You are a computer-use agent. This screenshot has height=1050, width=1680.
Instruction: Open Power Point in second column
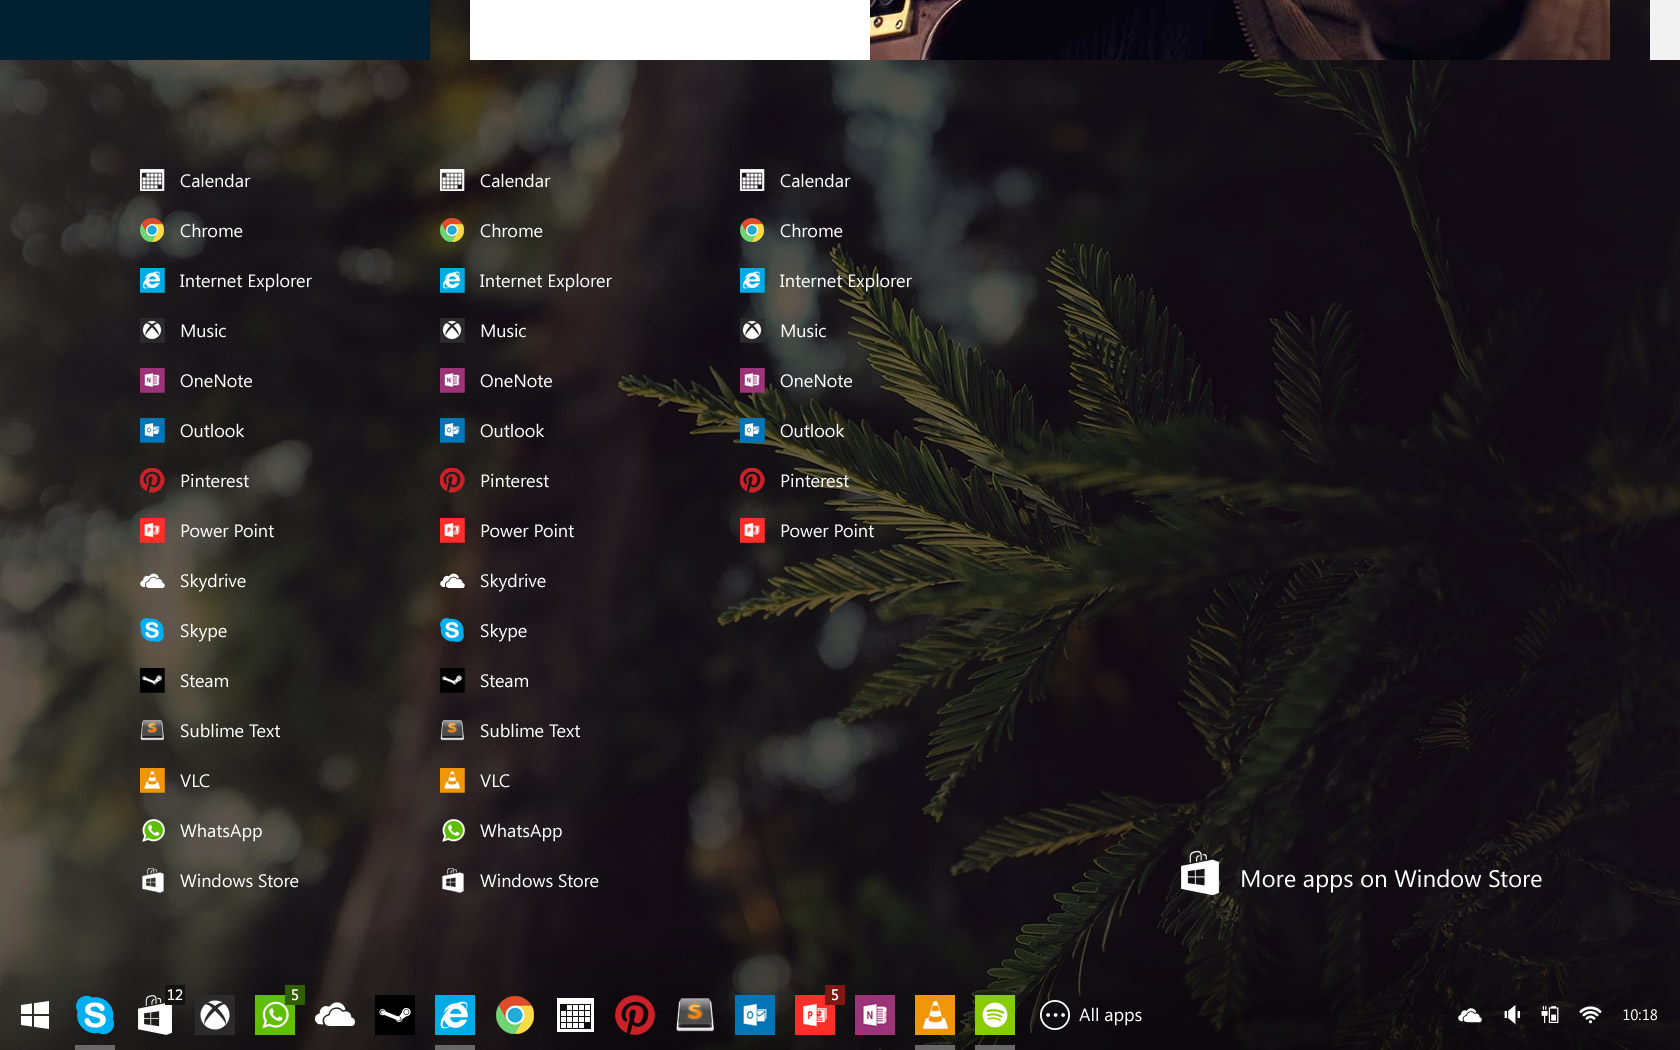507,530
